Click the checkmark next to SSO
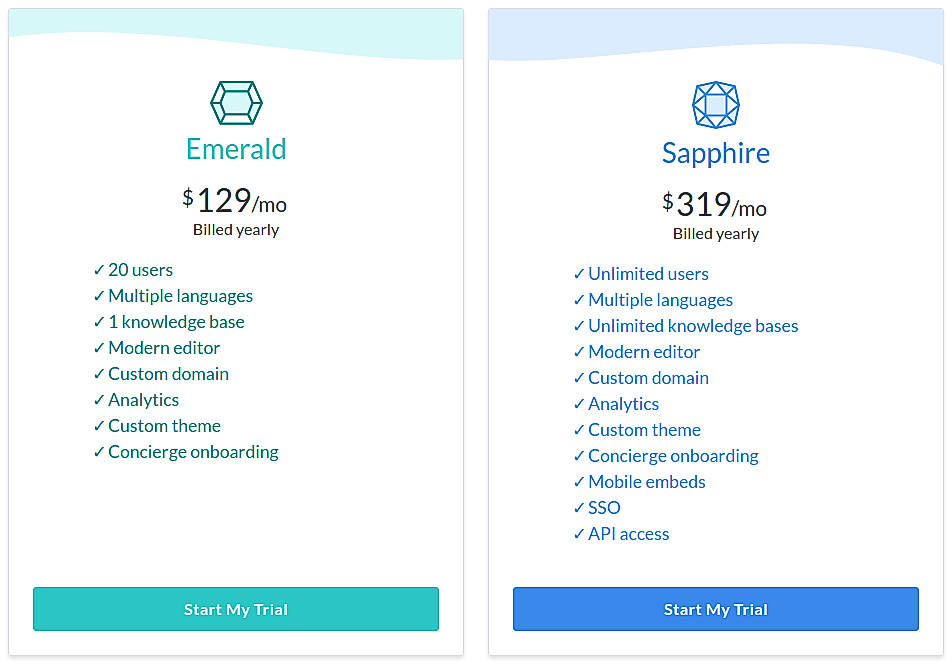 [x=579, y=508]
